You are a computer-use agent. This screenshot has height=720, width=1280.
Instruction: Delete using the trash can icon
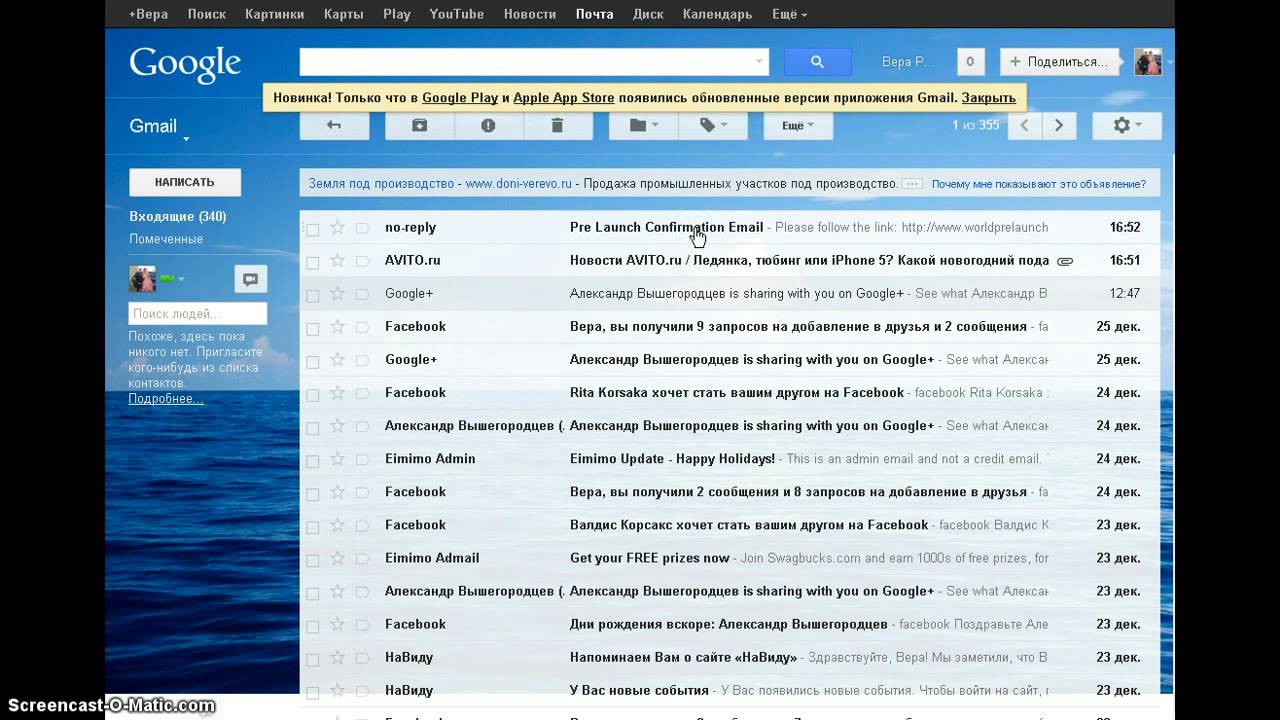(558, 126)
